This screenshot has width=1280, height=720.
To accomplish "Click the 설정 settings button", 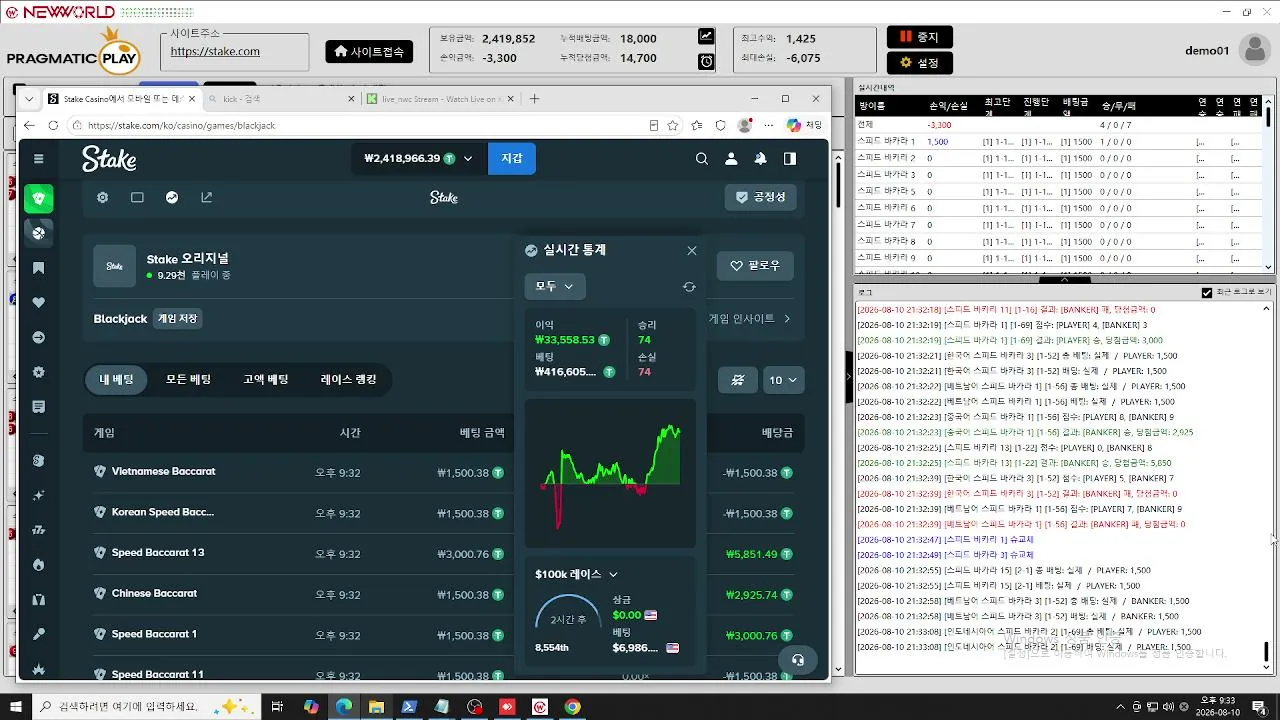I will coord(920,62).
